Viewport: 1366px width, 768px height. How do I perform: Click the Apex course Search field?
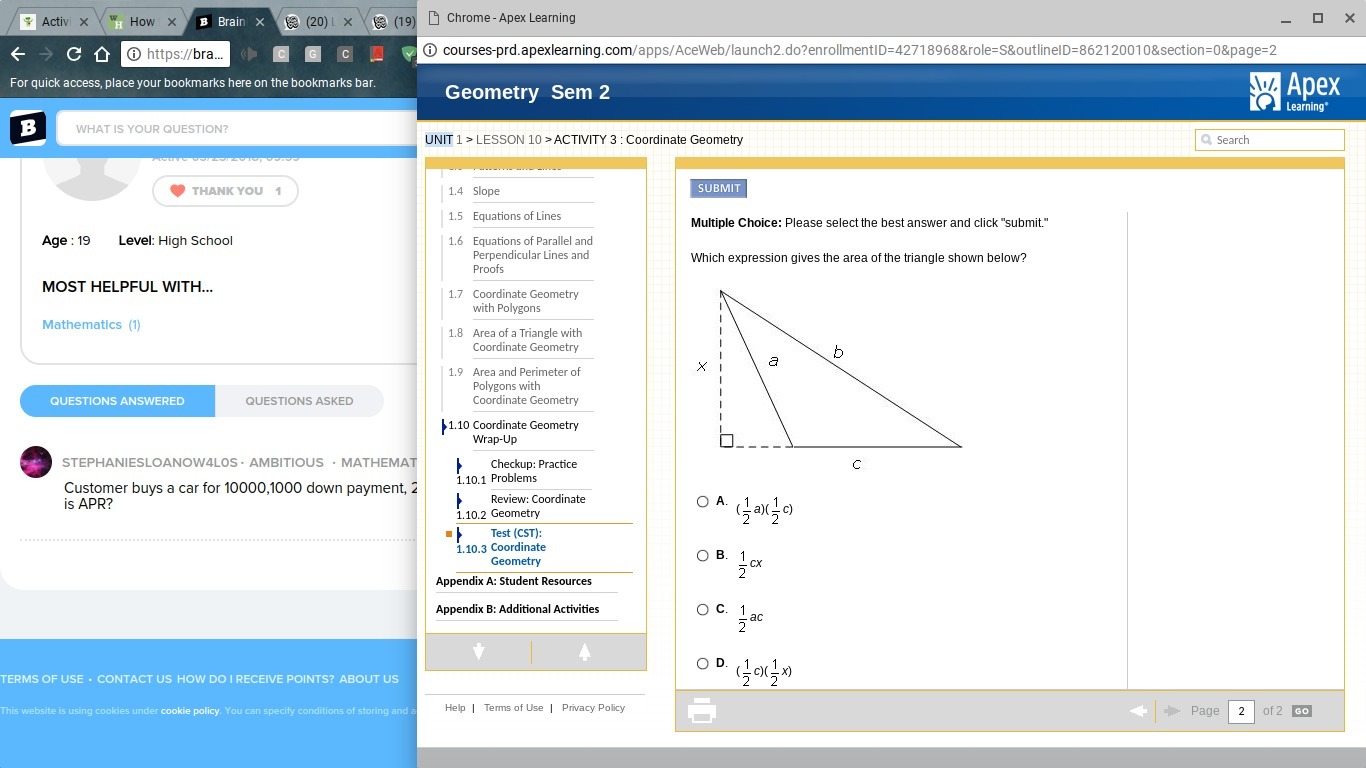[x=1270, y=140]
